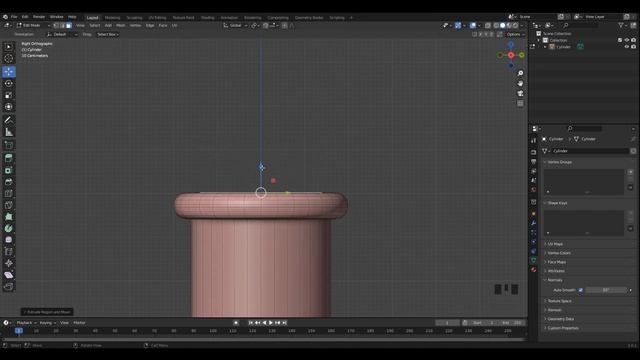Image resolution: width=640 pixels, height=360 pixels.
Task: Select the Knife tool
Action: [9, 205]
